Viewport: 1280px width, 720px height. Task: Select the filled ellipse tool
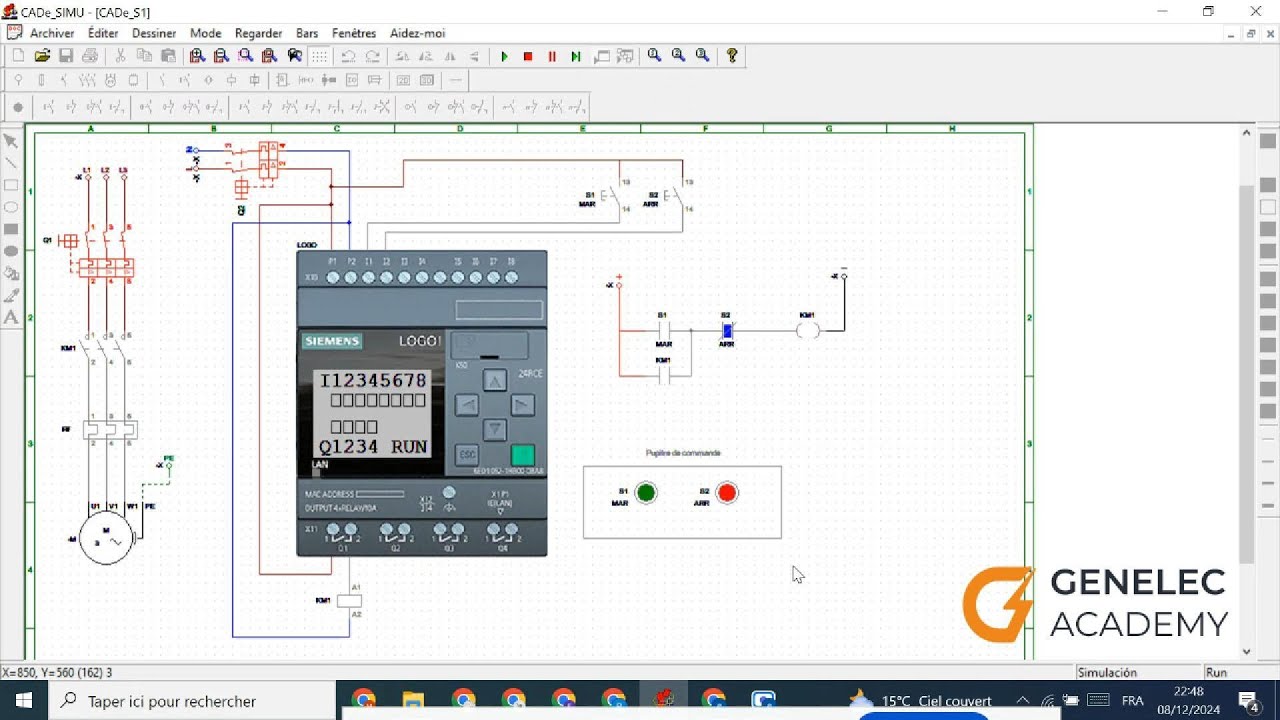click(11, 251)
